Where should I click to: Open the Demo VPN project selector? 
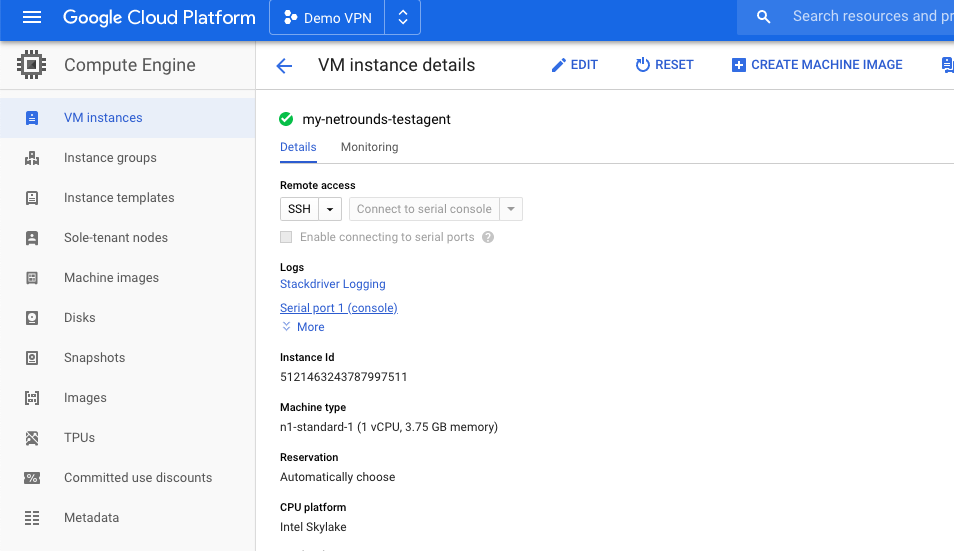click(x=327, y=18)
